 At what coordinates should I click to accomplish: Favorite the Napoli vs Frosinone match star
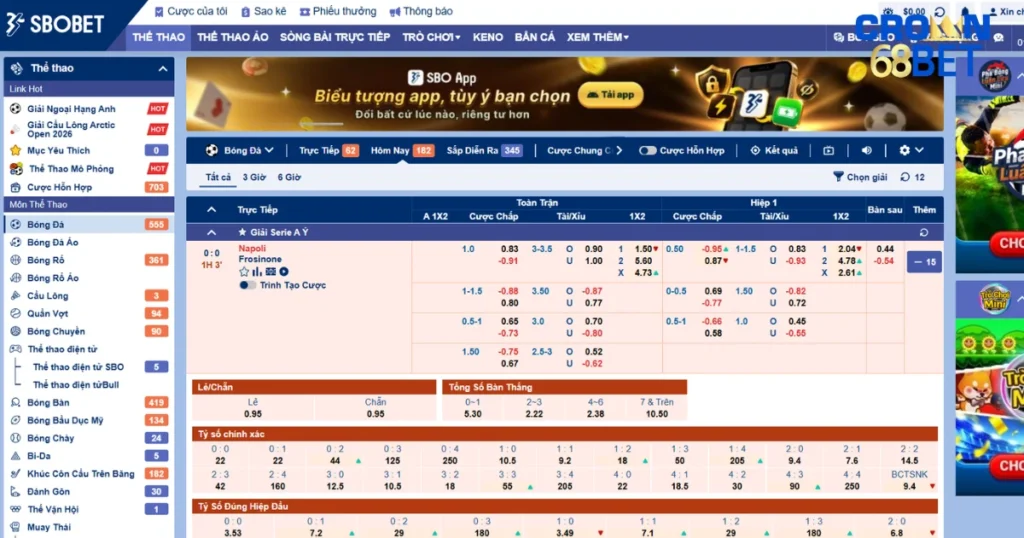pos(244,272)
